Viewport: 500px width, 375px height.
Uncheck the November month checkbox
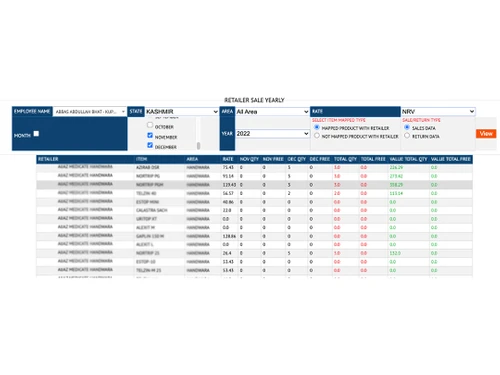(x=150, y=135)
